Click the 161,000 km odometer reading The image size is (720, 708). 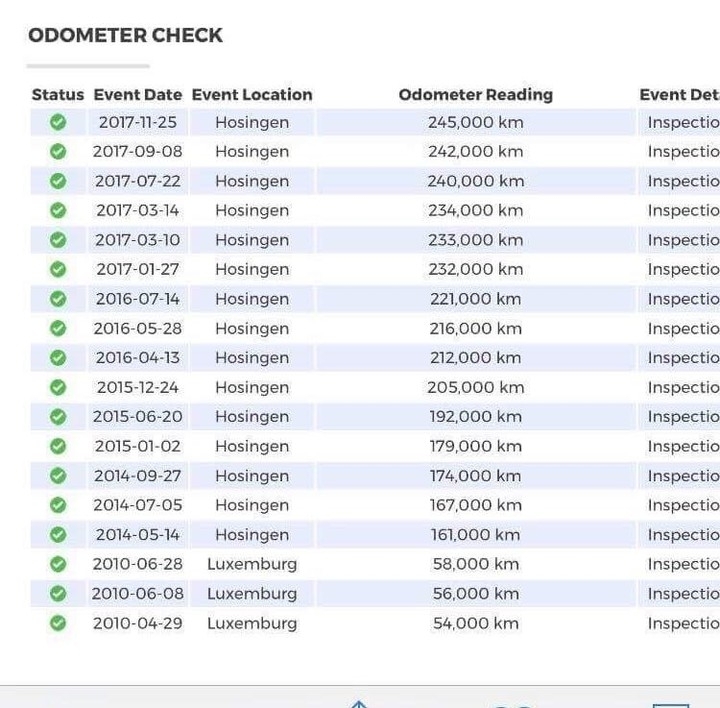pos(476,534)
